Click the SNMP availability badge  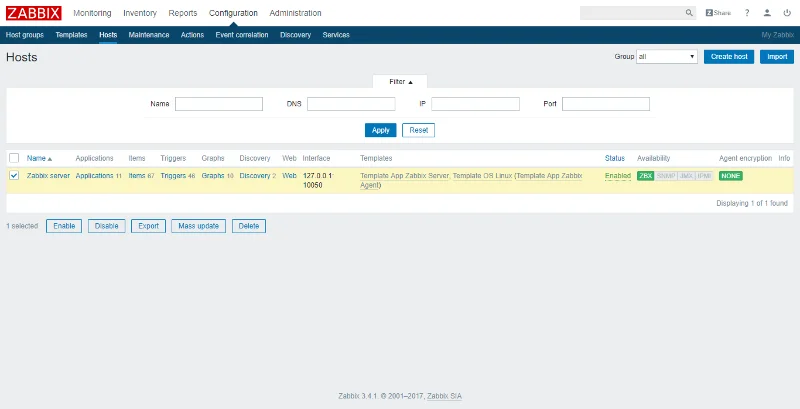point(666,176)
